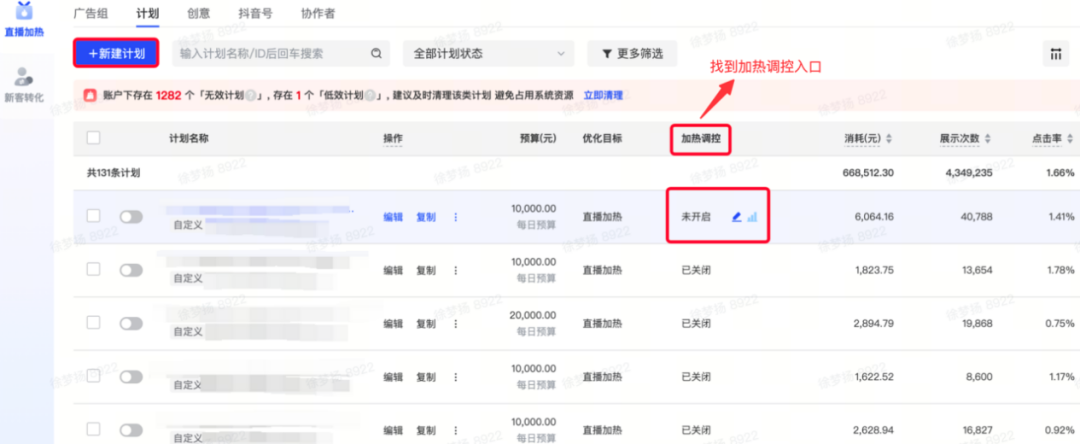This screenshot has height=444, width=1080.
Task: Click the 加热调控 column header
Action: 701,139
